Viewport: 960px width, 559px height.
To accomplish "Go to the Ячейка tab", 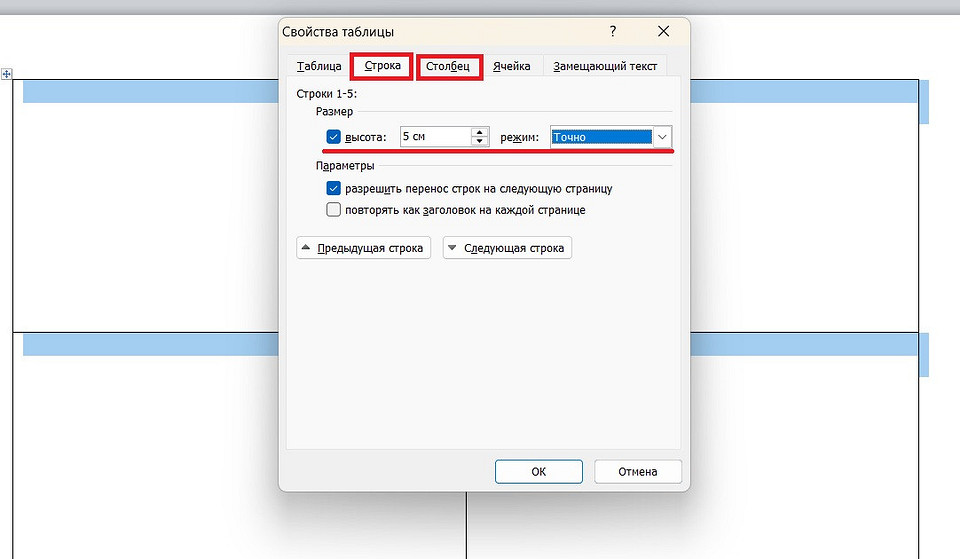I will pos(511,66).
